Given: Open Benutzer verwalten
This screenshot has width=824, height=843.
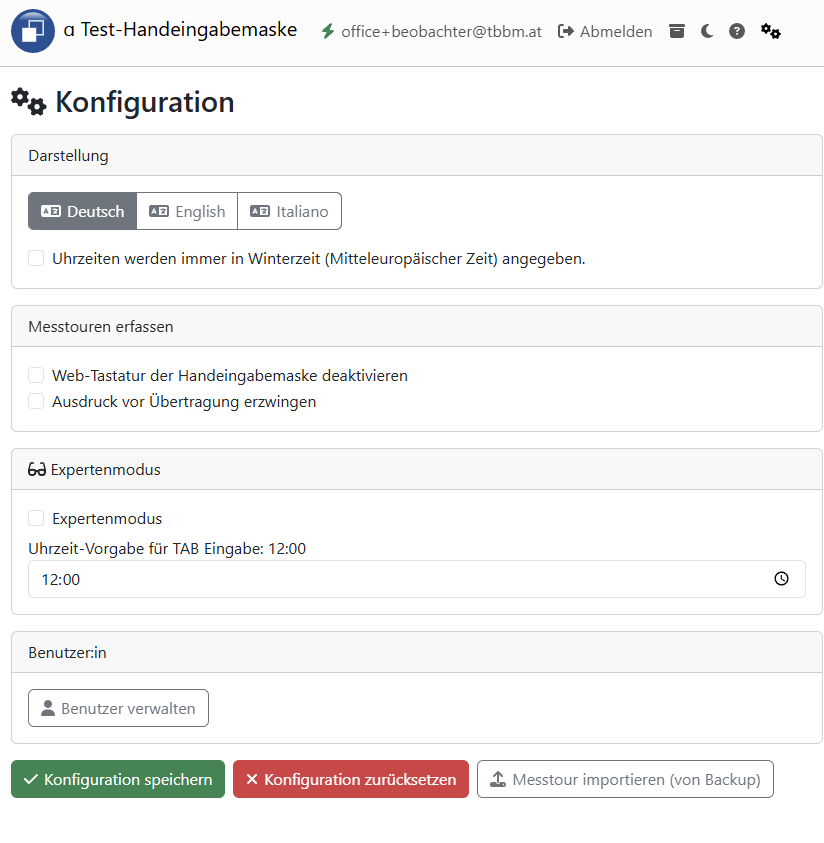Looking at the screenshot, I should (x=118, y=708).
